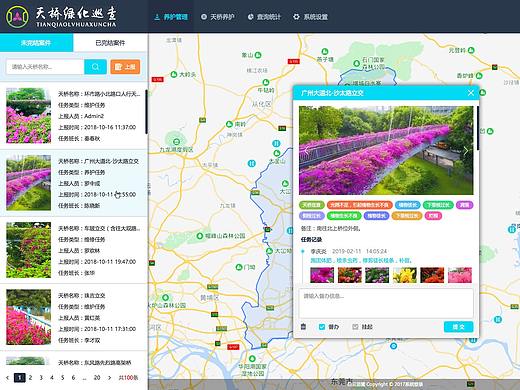Click the green marker at 石门国家森林公园
The width and height of the screenshot is (520, 390).
coord(357,62)
